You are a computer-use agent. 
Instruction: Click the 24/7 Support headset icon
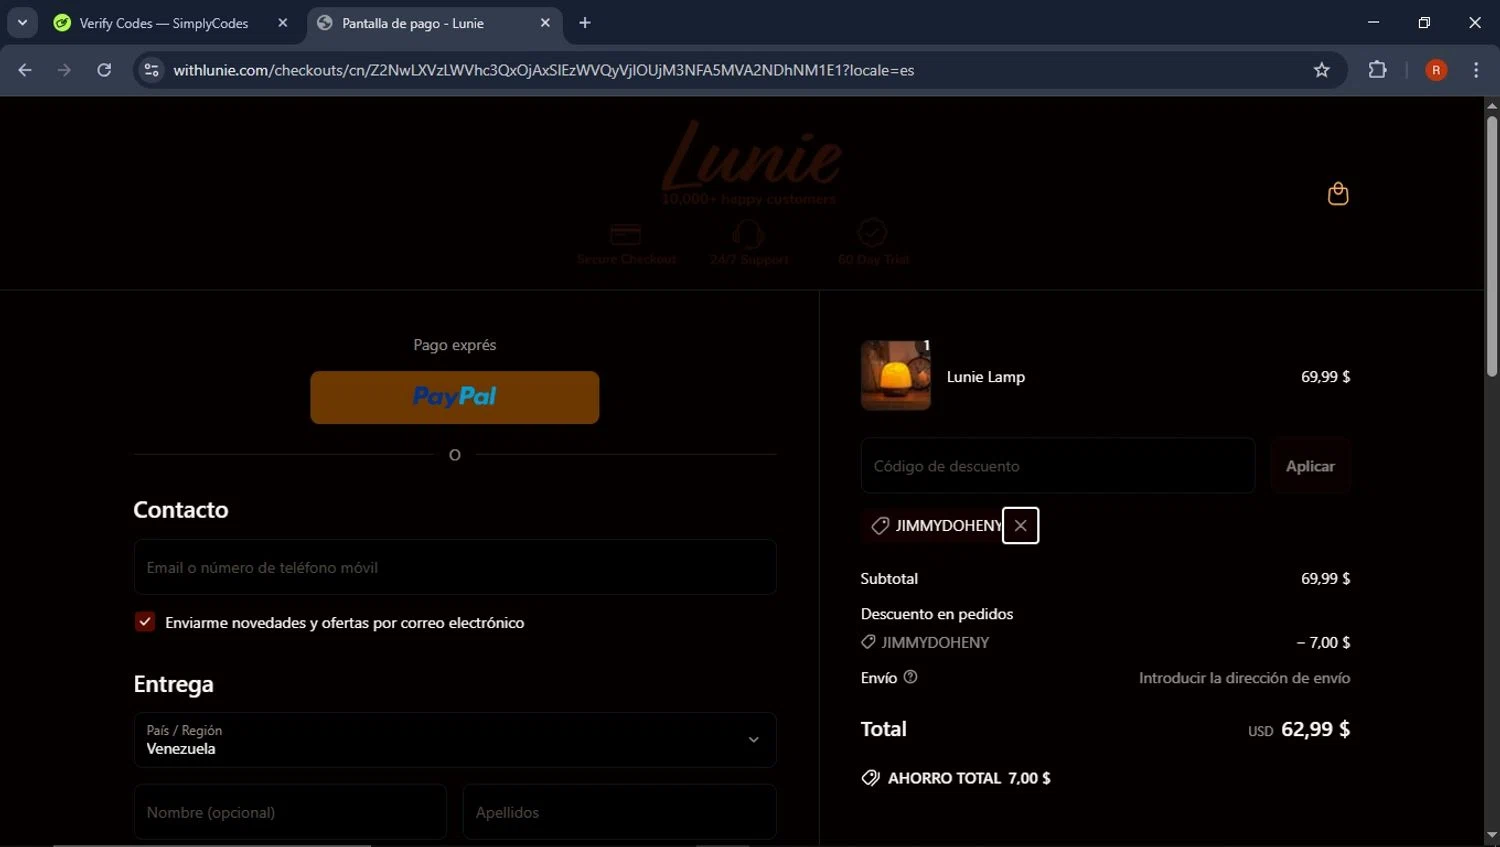tap(748, 233)
